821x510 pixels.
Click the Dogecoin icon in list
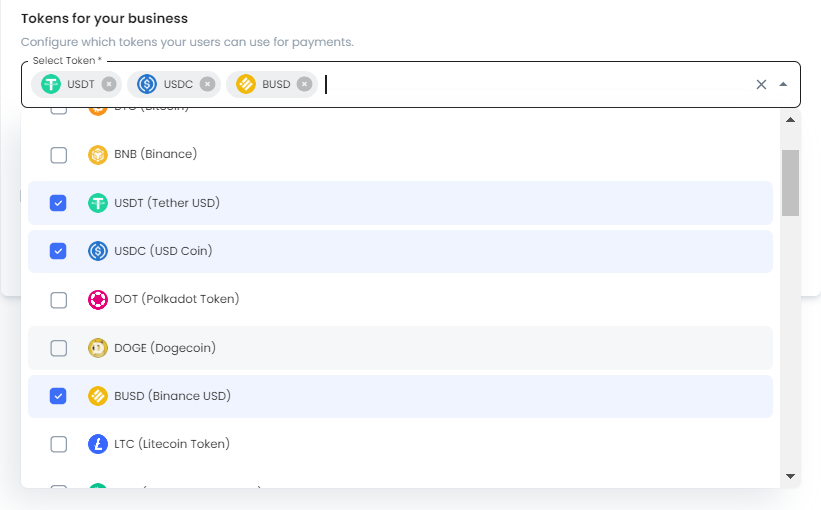(98, 348)
